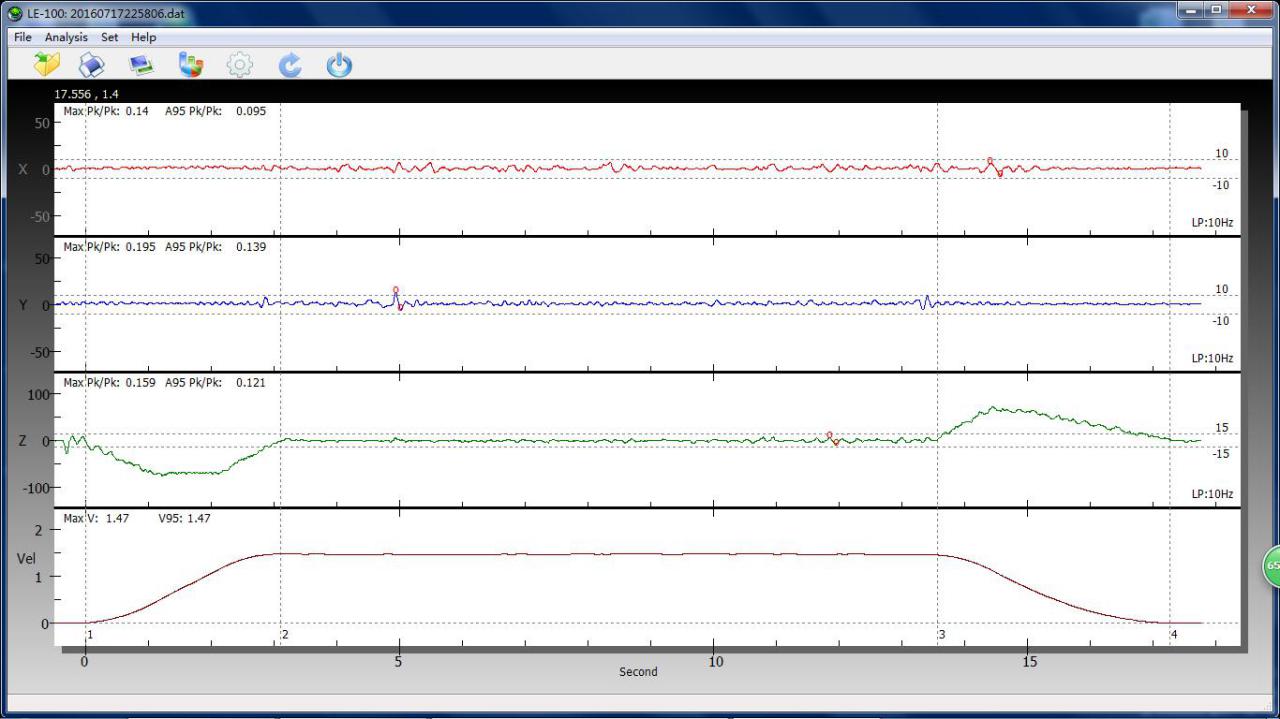Click the gray settings gear icon

click(240, 65)
